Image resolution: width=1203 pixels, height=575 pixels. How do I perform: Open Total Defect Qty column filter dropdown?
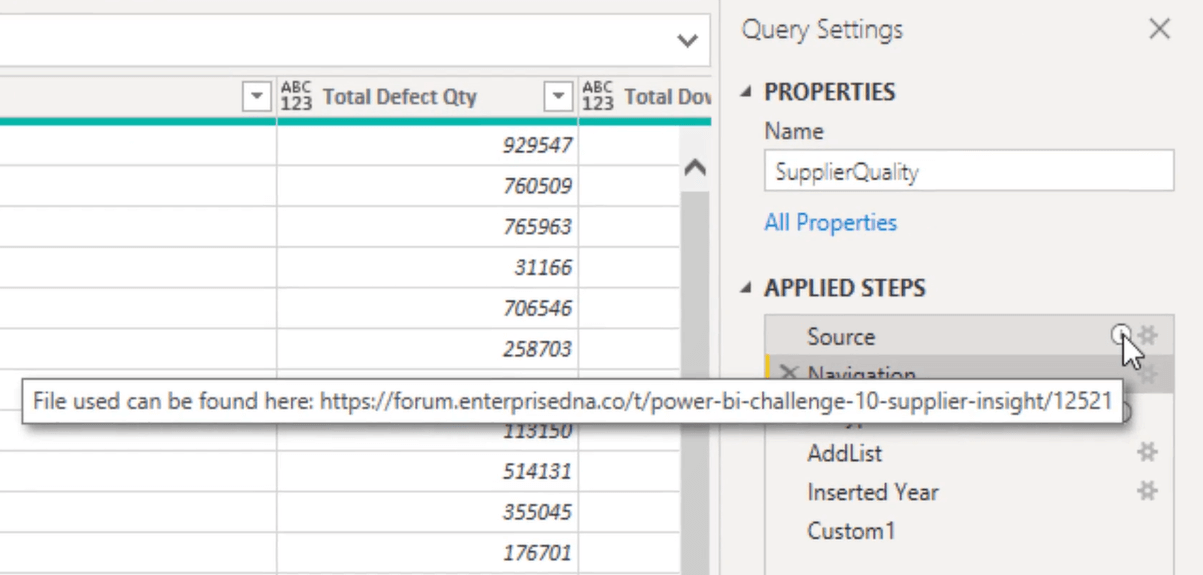(x=557, y=97)
